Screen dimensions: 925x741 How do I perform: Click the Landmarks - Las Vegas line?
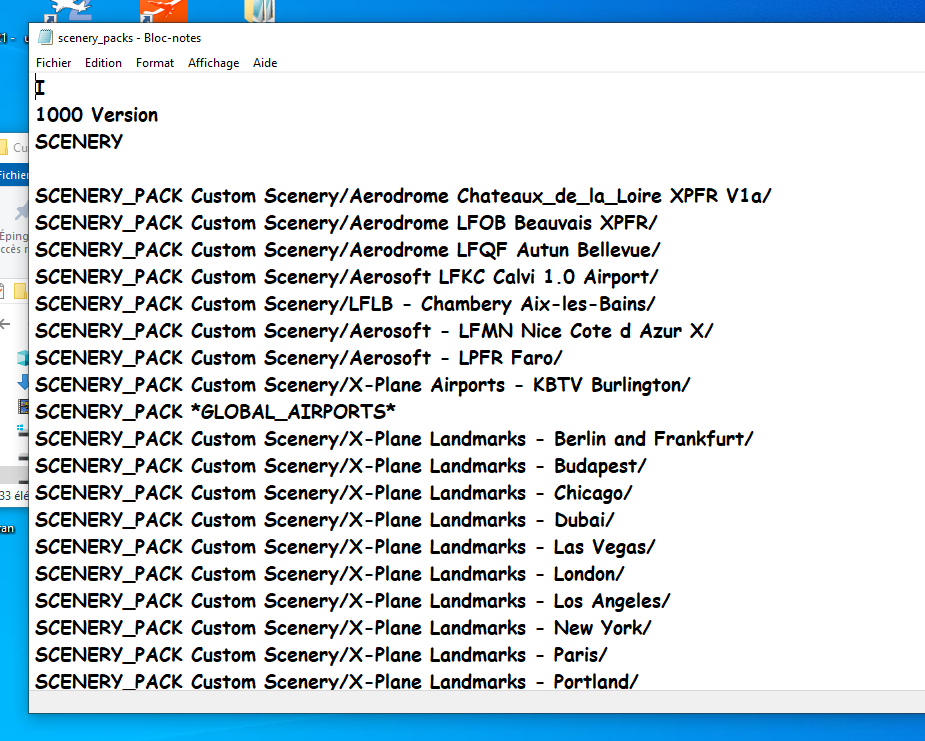click(x=345, y=547)
